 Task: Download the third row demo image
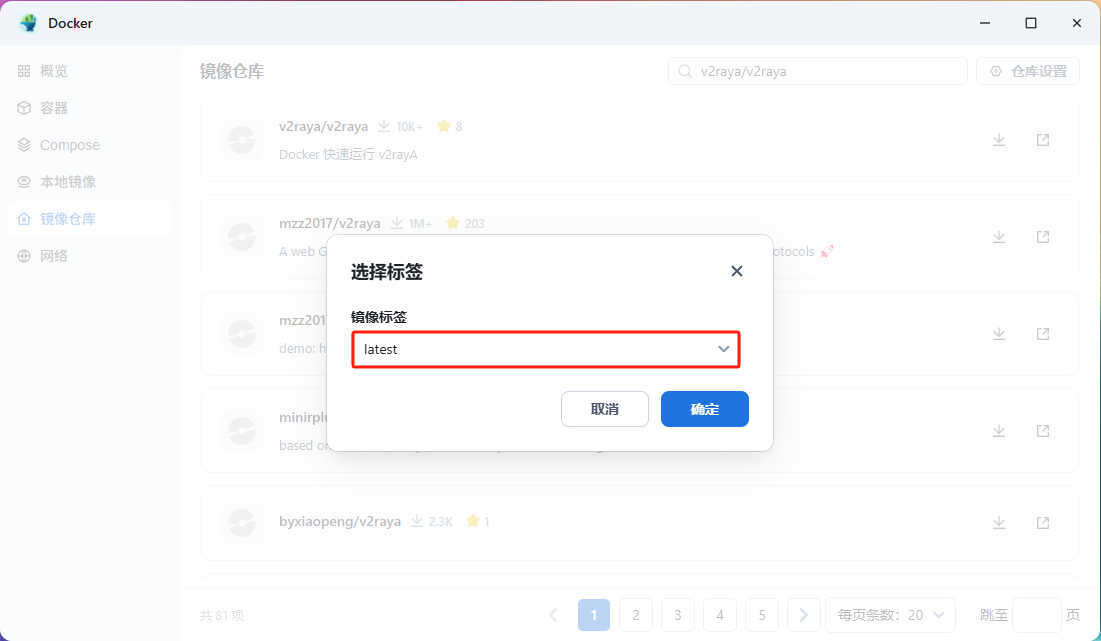[x=998, y=334]
